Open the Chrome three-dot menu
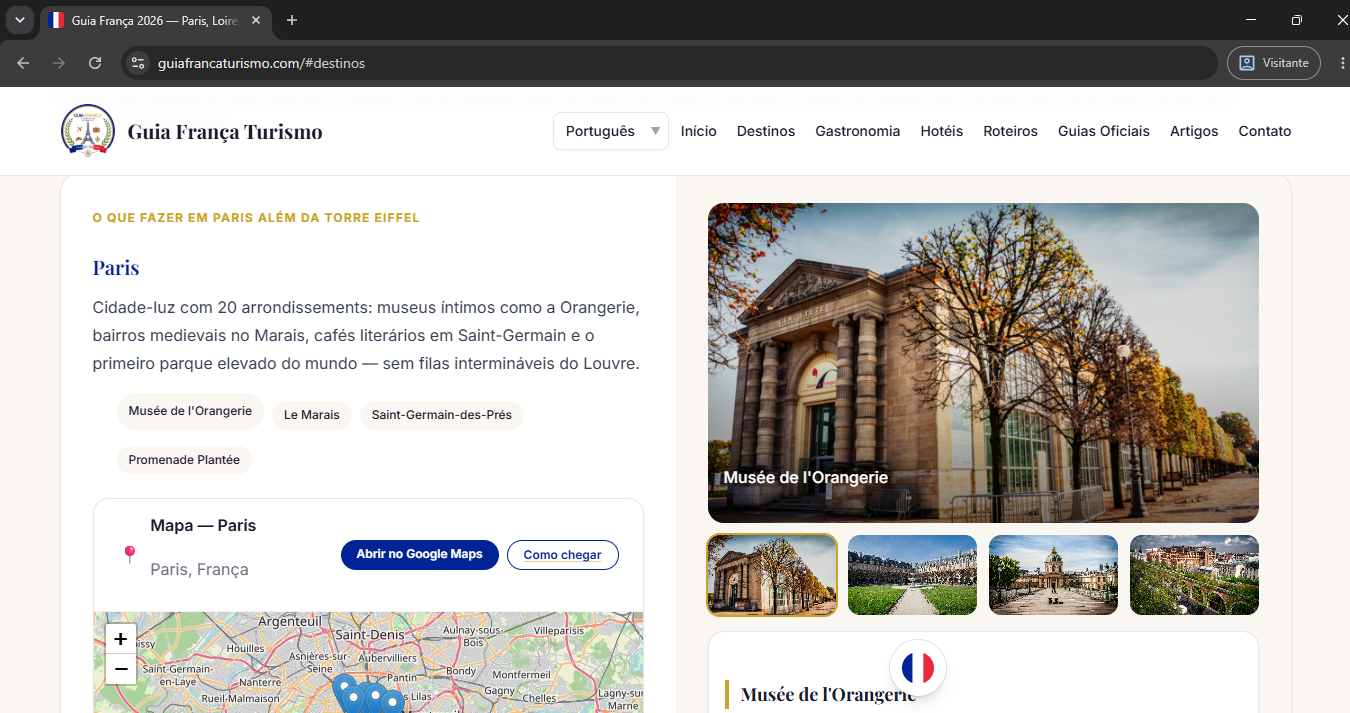The width and height of the screenshot is (1350, 713). coord(1341,63)
